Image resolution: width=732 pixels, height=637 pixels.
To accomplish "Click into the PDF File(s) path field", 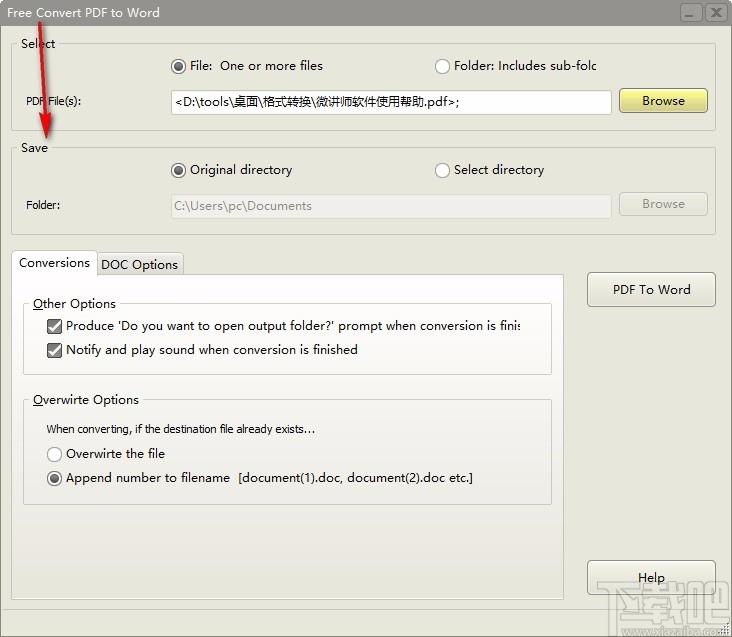I will coord(391,102).
